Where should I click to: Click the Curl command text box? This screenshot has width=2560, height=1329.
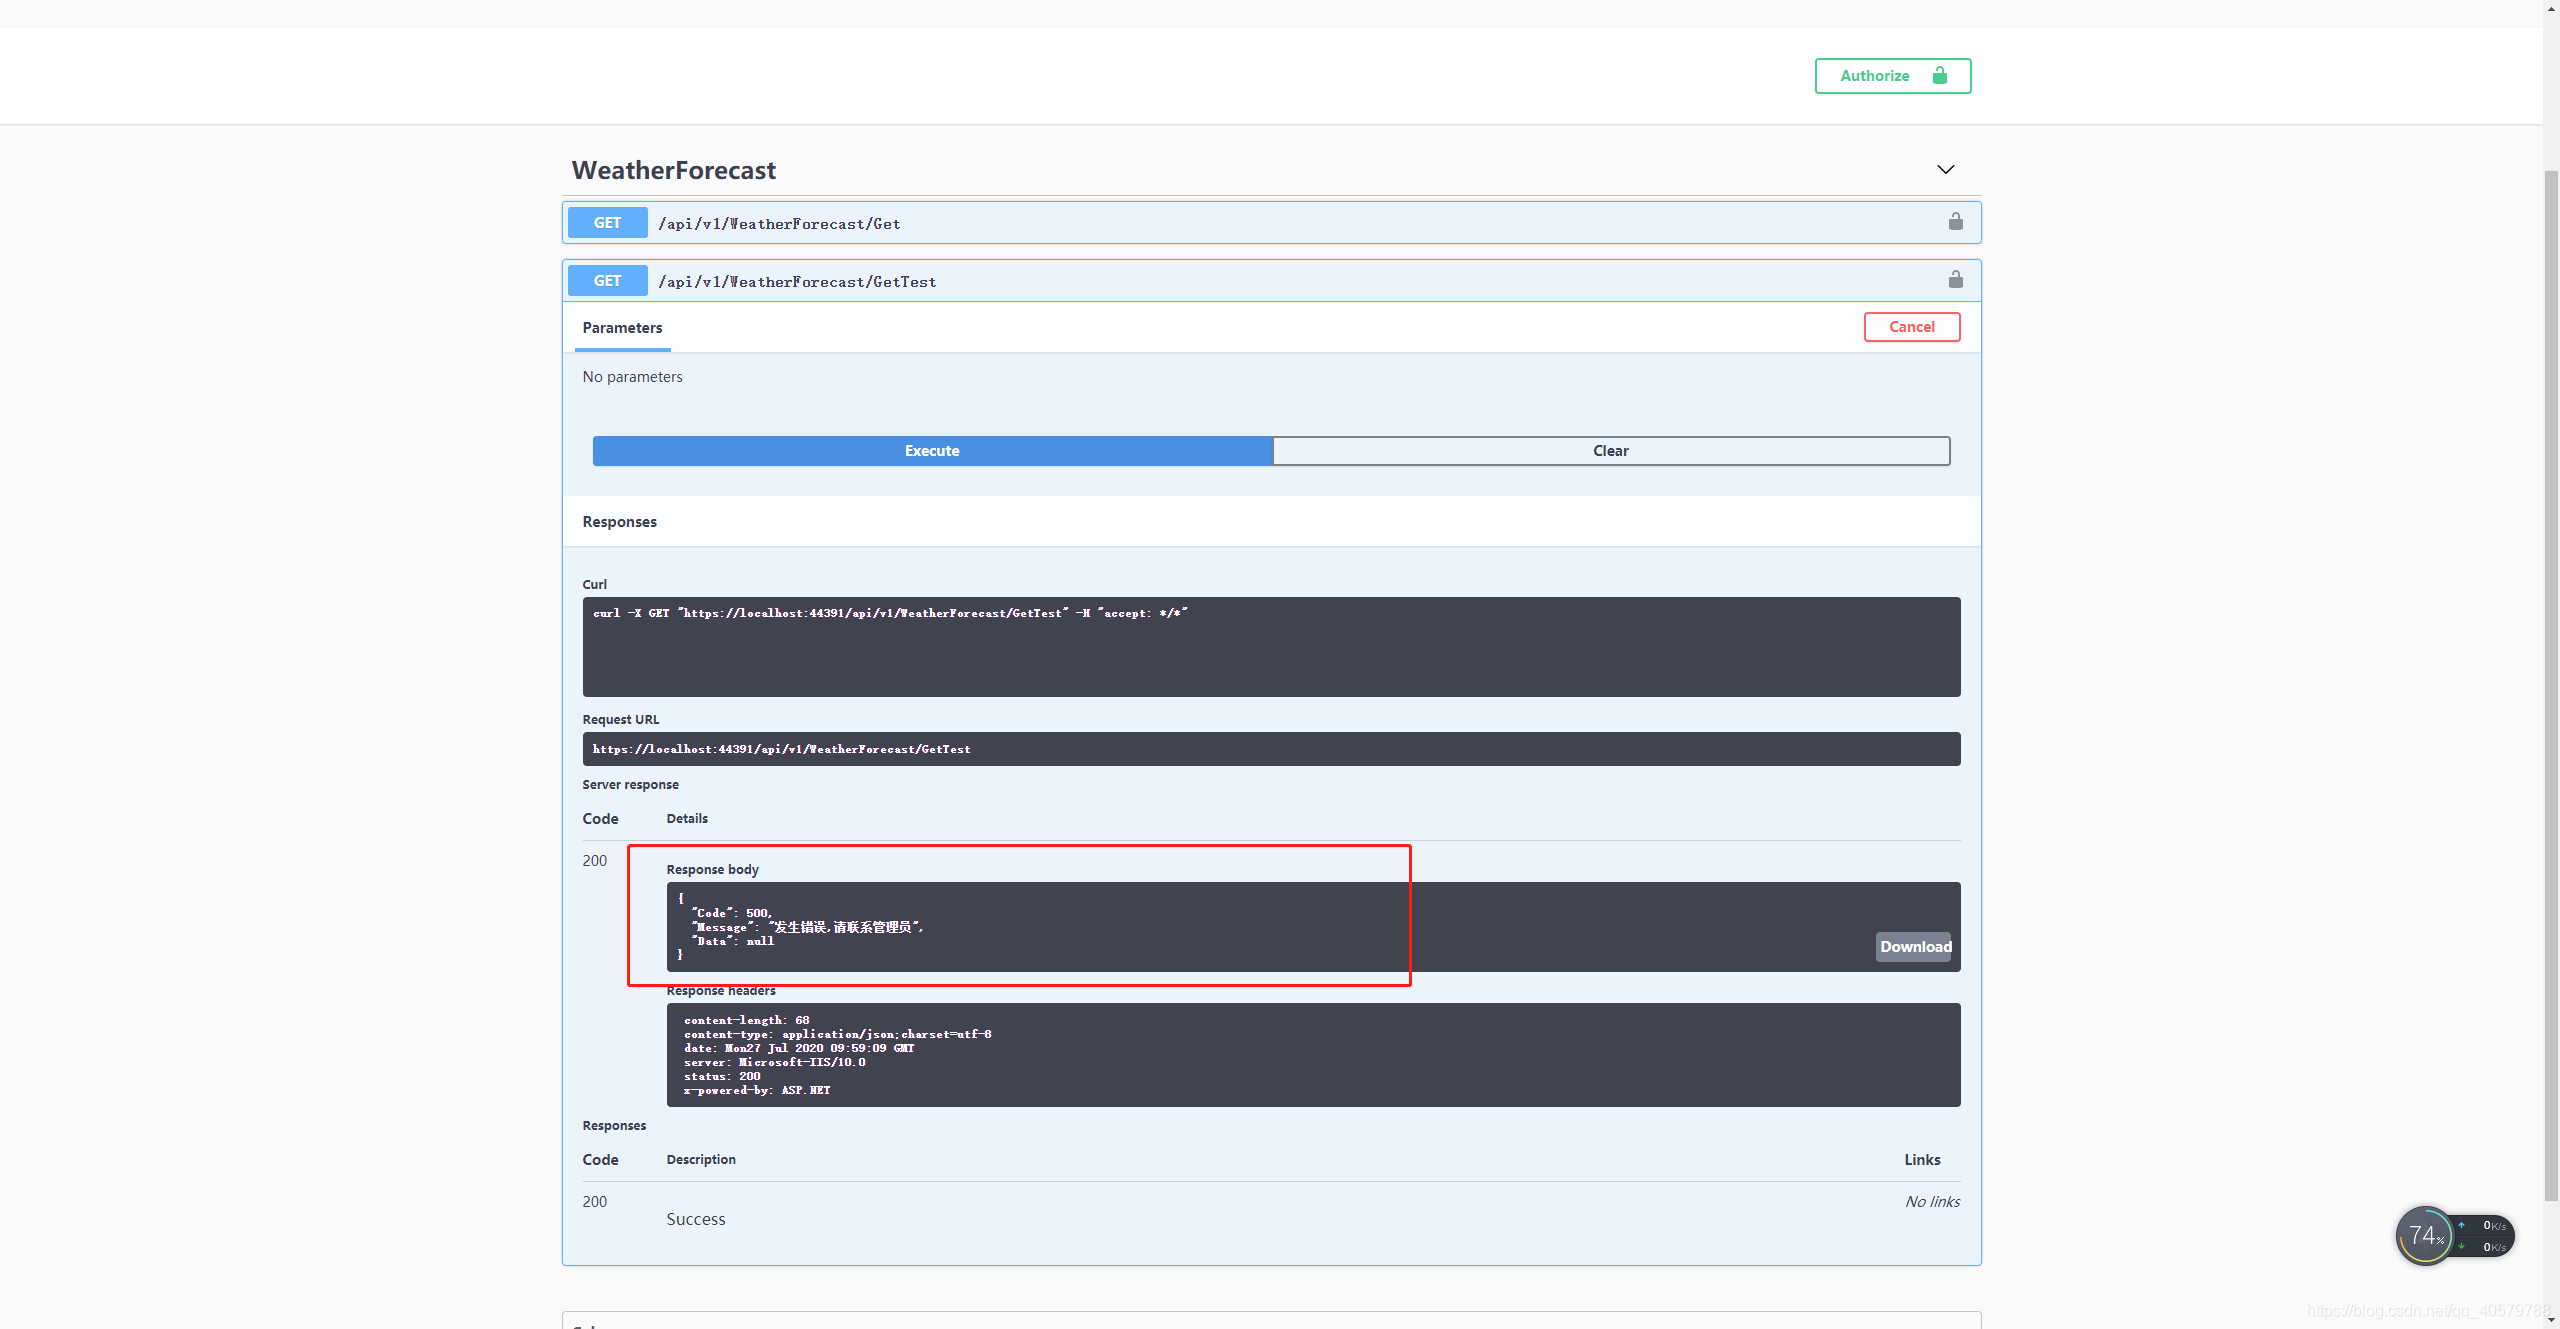1270,647
